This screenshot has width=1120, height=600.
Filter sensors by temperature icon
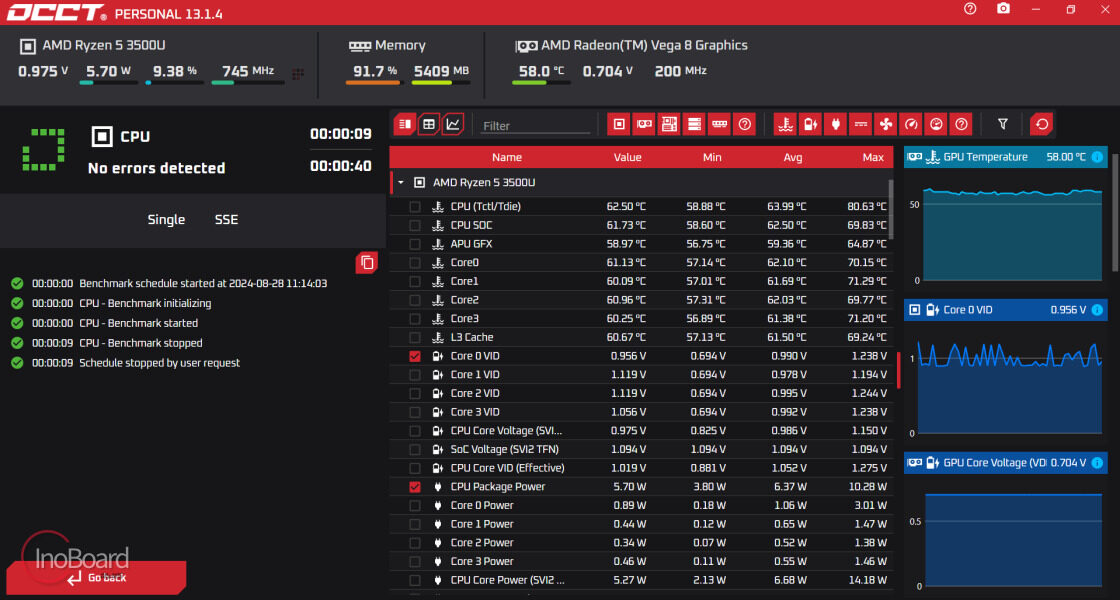tap(785, 124)
